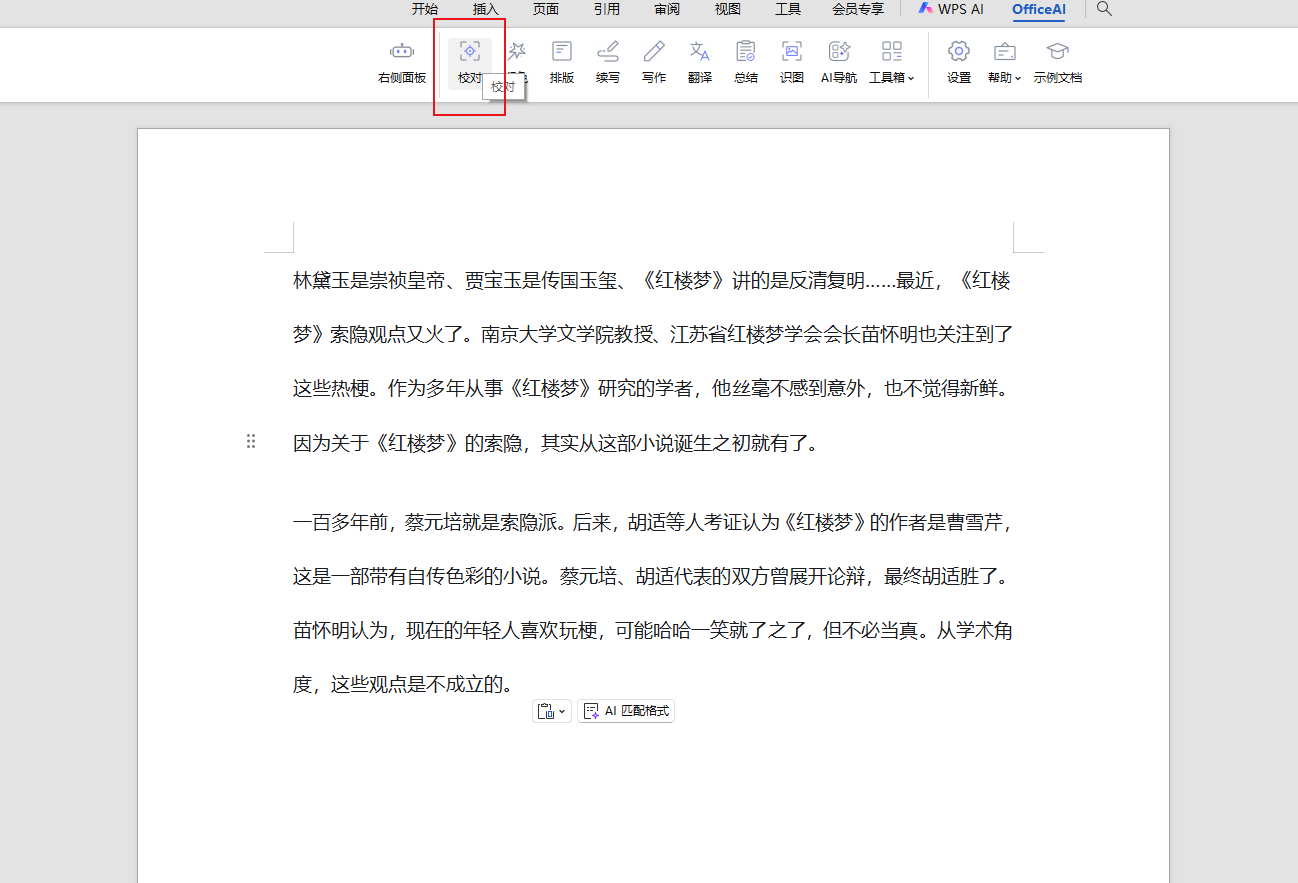Viewport: 1298px width, 883px height.
Task: Click the 校对 proofreading tool
Action: (469, 62)
